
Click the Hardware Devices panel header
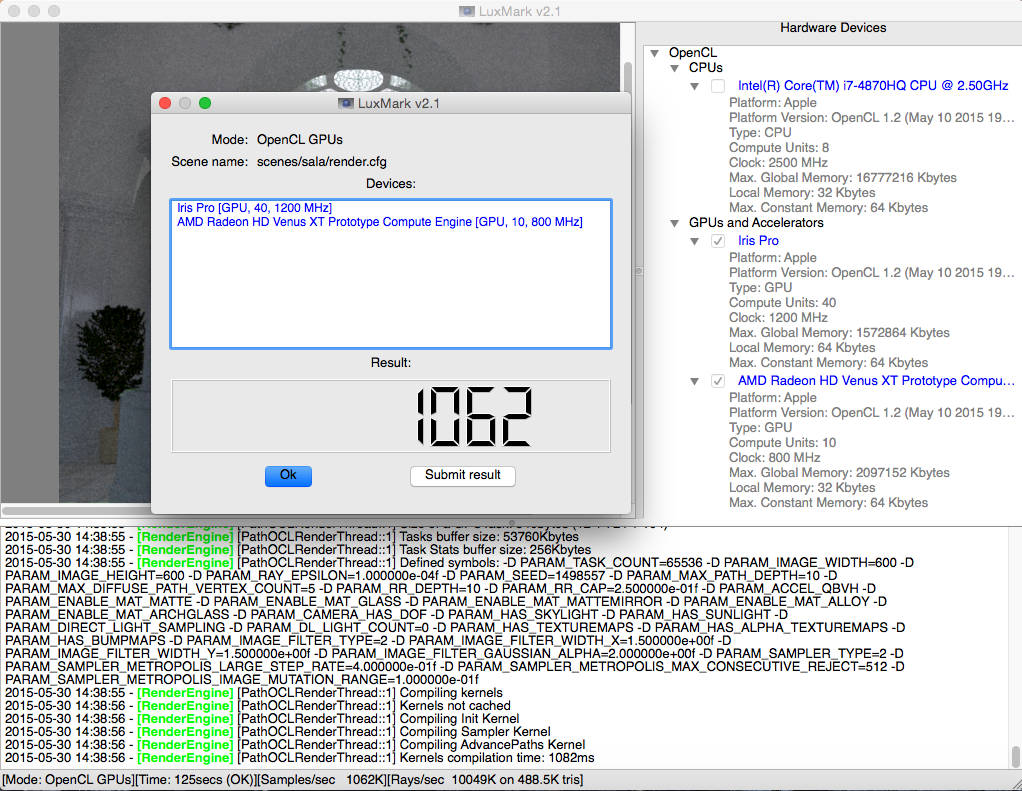pos(833,28)
